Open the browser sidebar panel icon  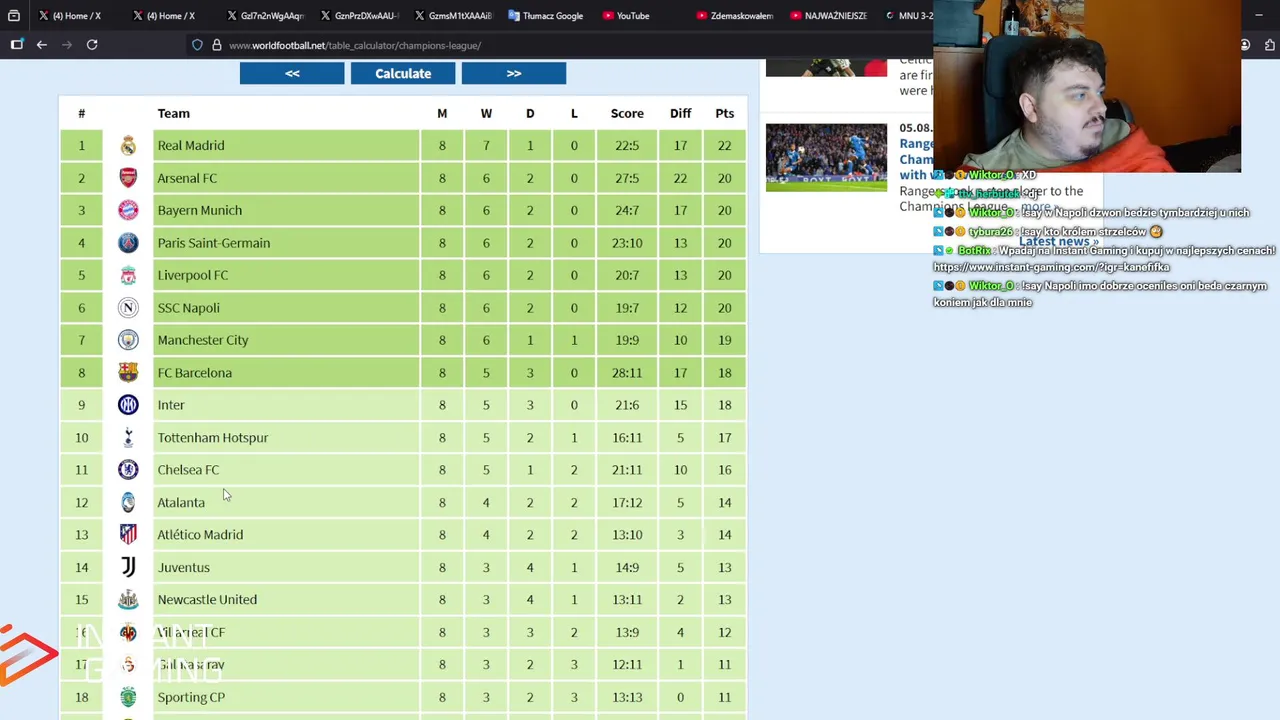(x=17, y=45)
